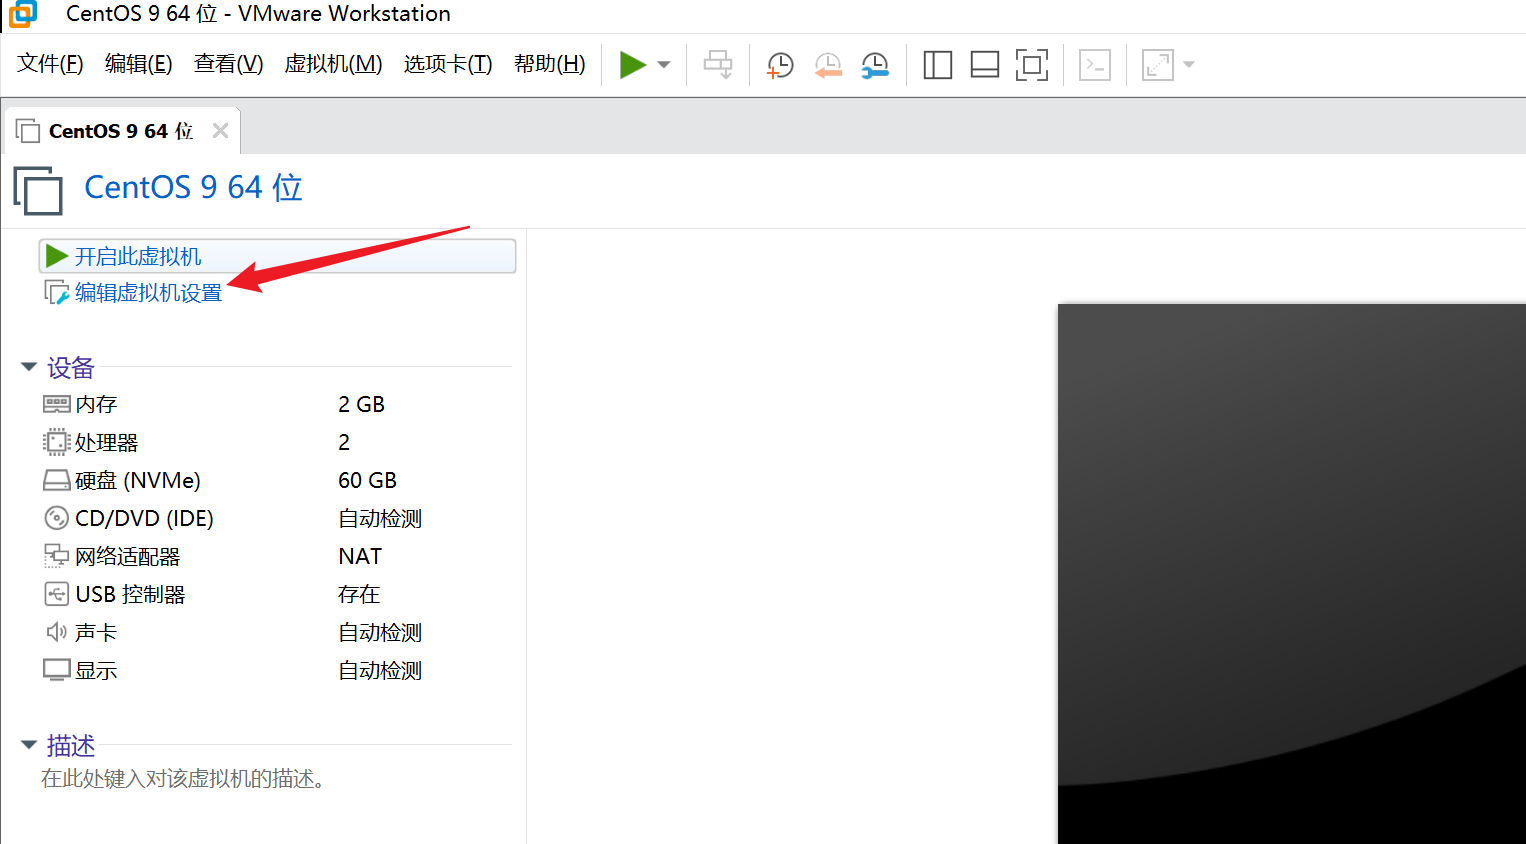Click the CentOS 9 64 位 page heading
Screen dimensions: 1526x844
pos(193,187)
